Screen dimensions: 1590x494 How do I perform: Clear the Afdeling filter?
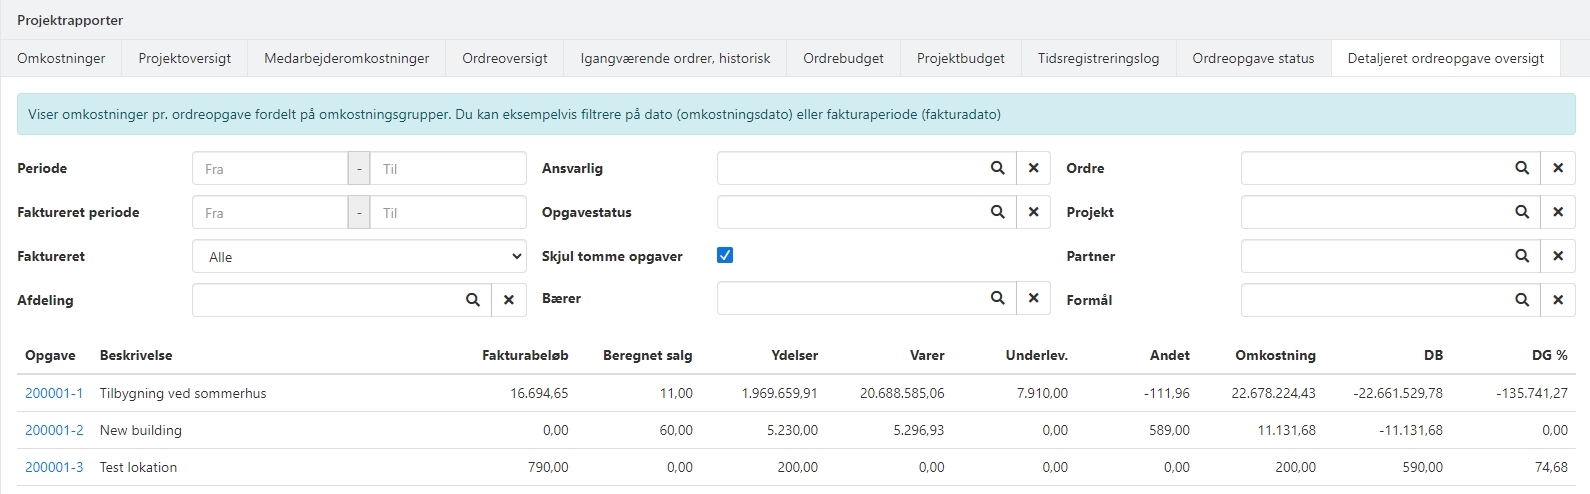[508, 300]
